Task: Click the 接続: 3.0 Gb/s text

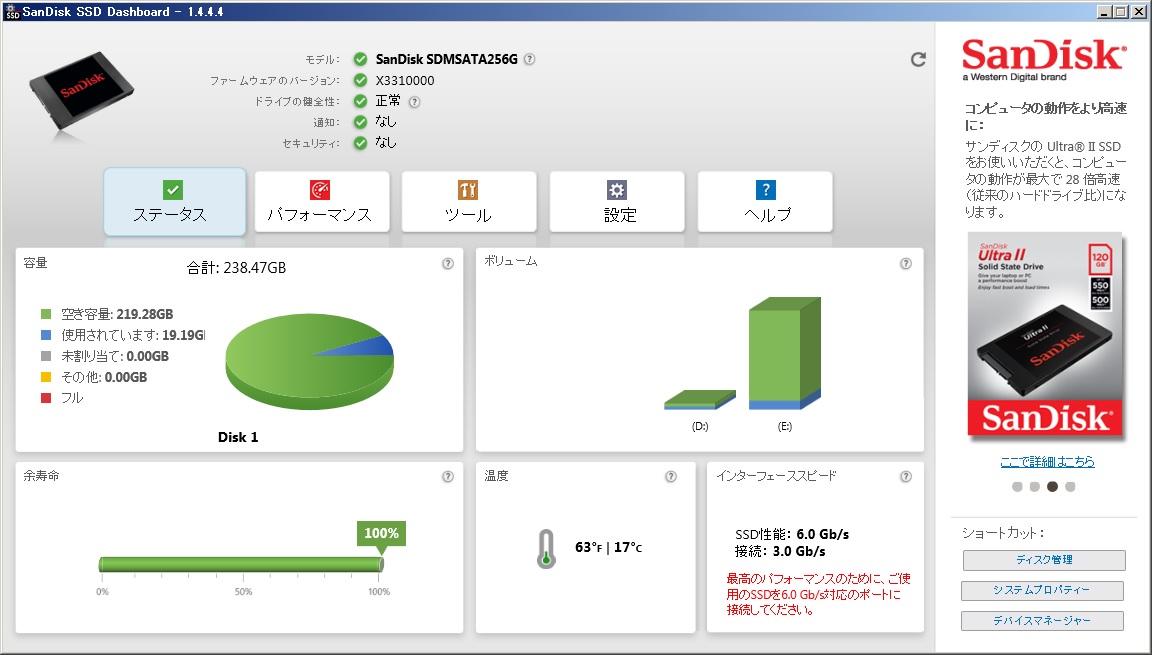Action: [780, 551]
